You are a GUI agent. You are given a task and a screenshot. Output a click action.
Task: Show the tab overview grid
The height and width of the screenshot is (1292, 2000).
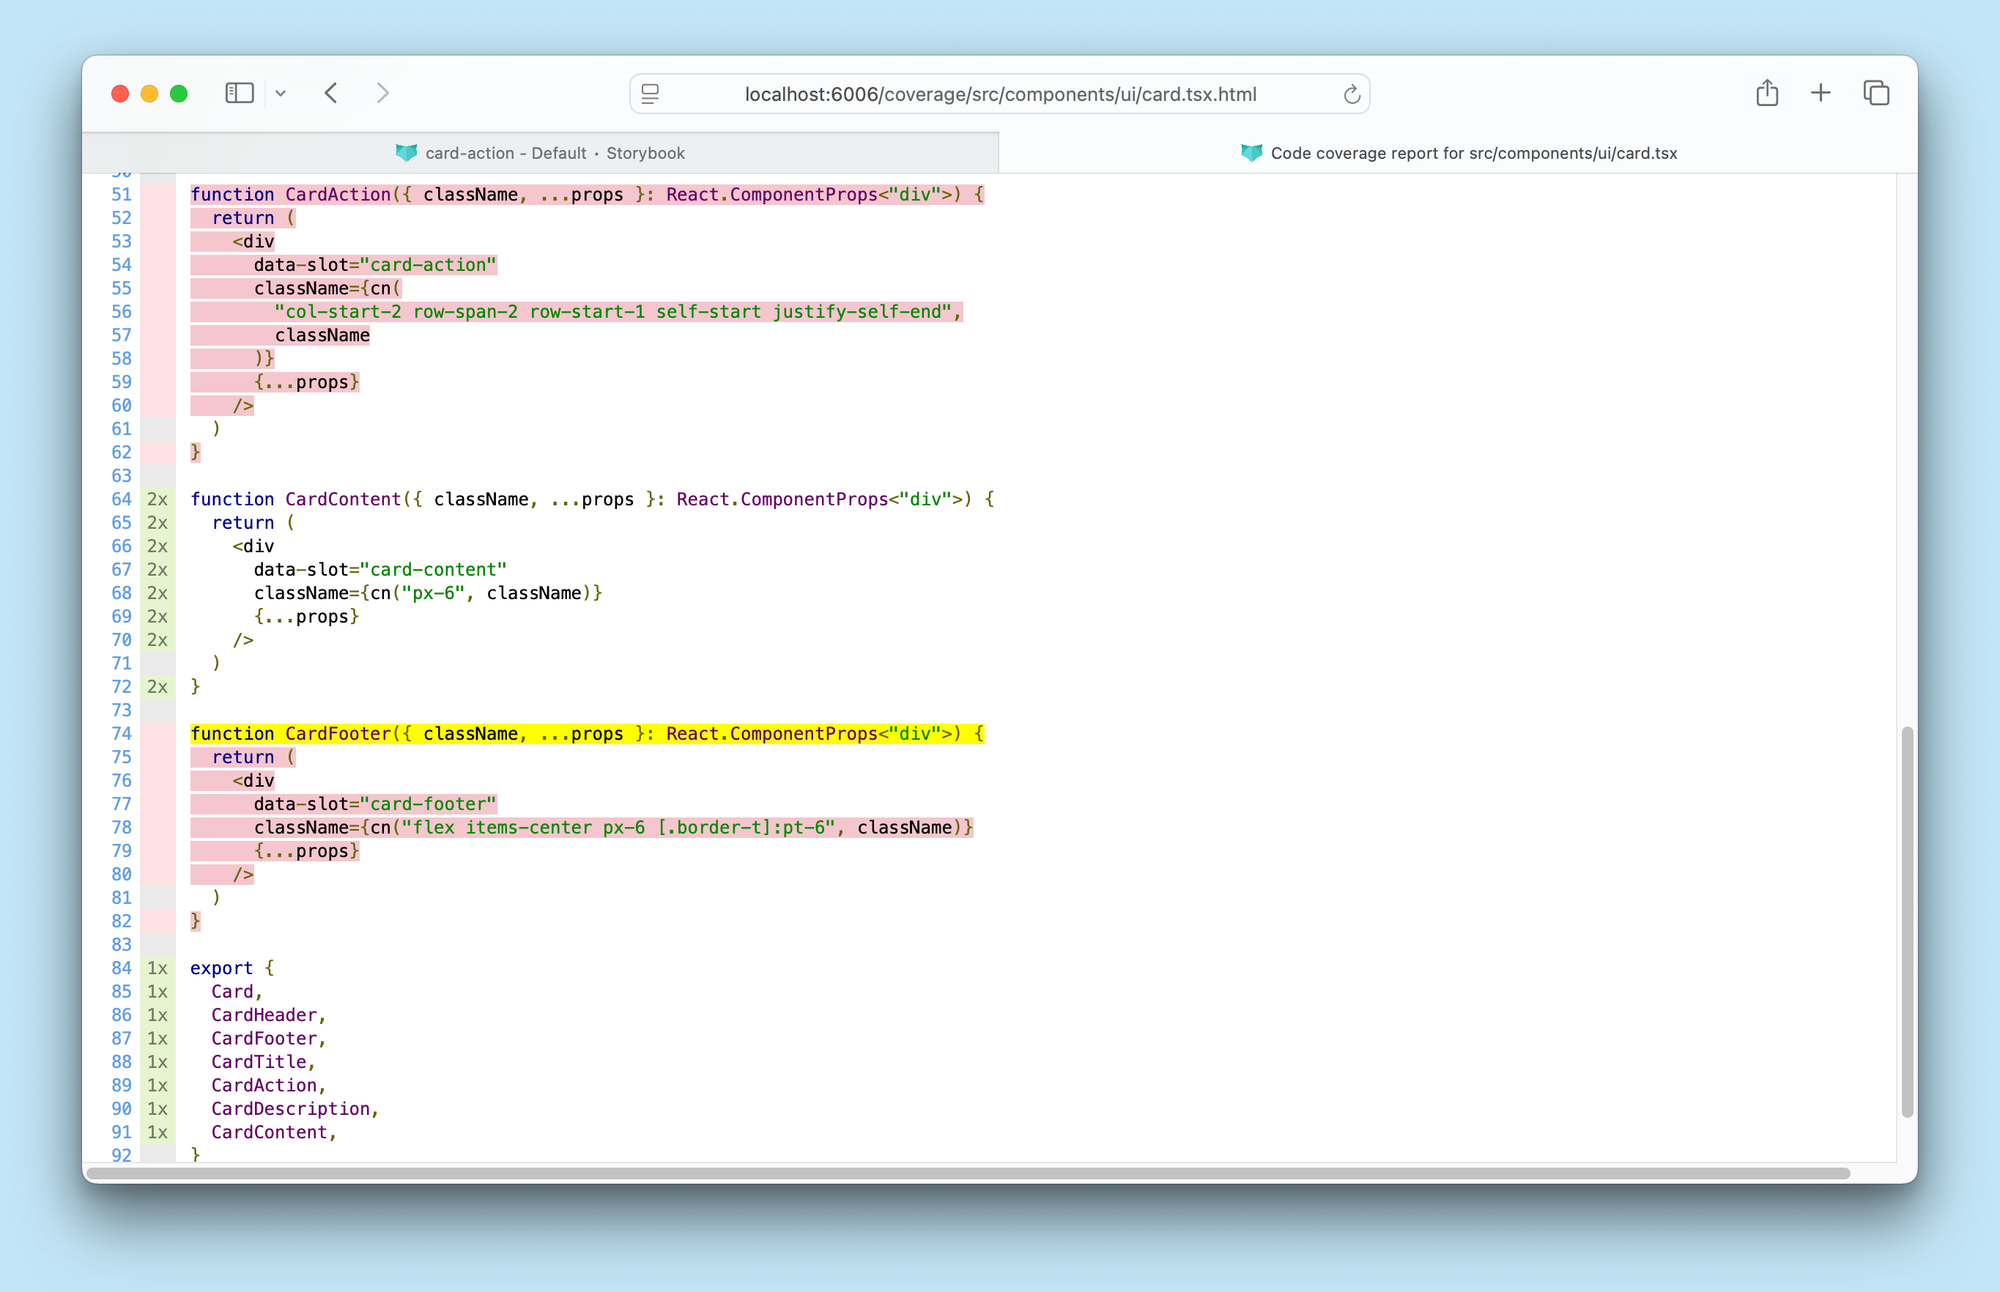point(1876,92)
